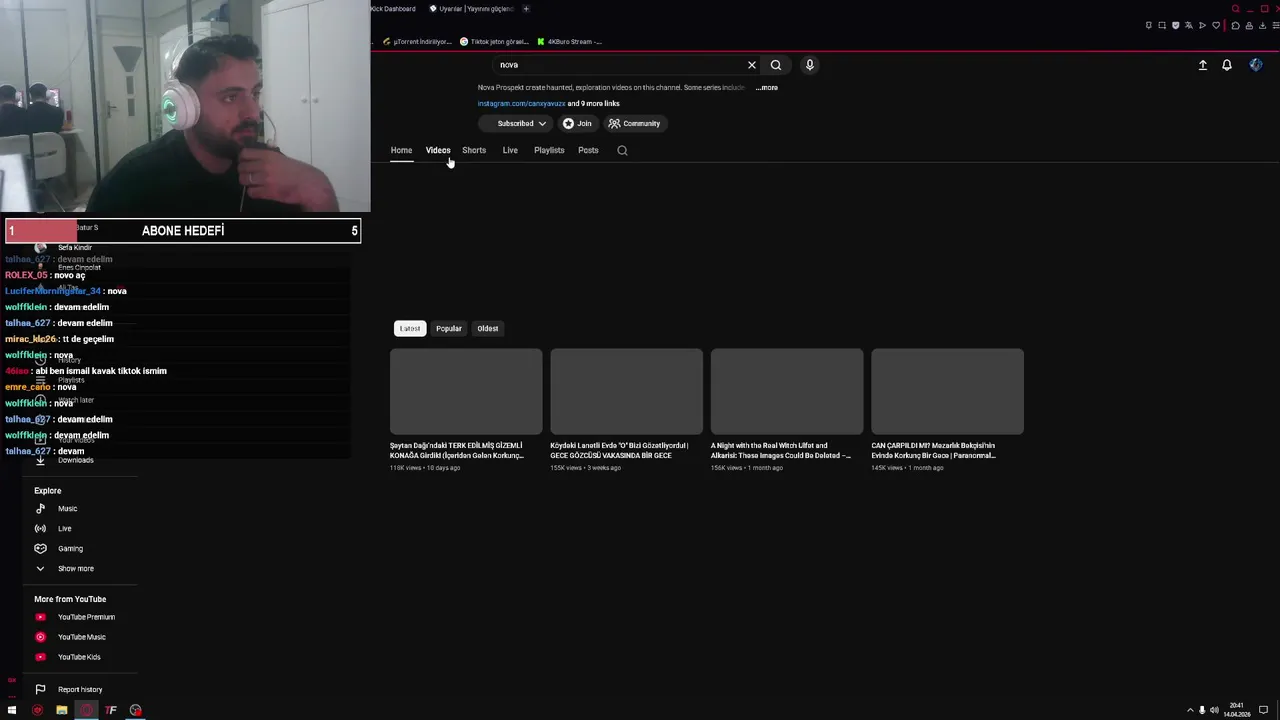The image size is (1280, 720).
Task: Switch to the Kick Dashboard browser tab
Action: pyautogui.click(x=393, y=9)
